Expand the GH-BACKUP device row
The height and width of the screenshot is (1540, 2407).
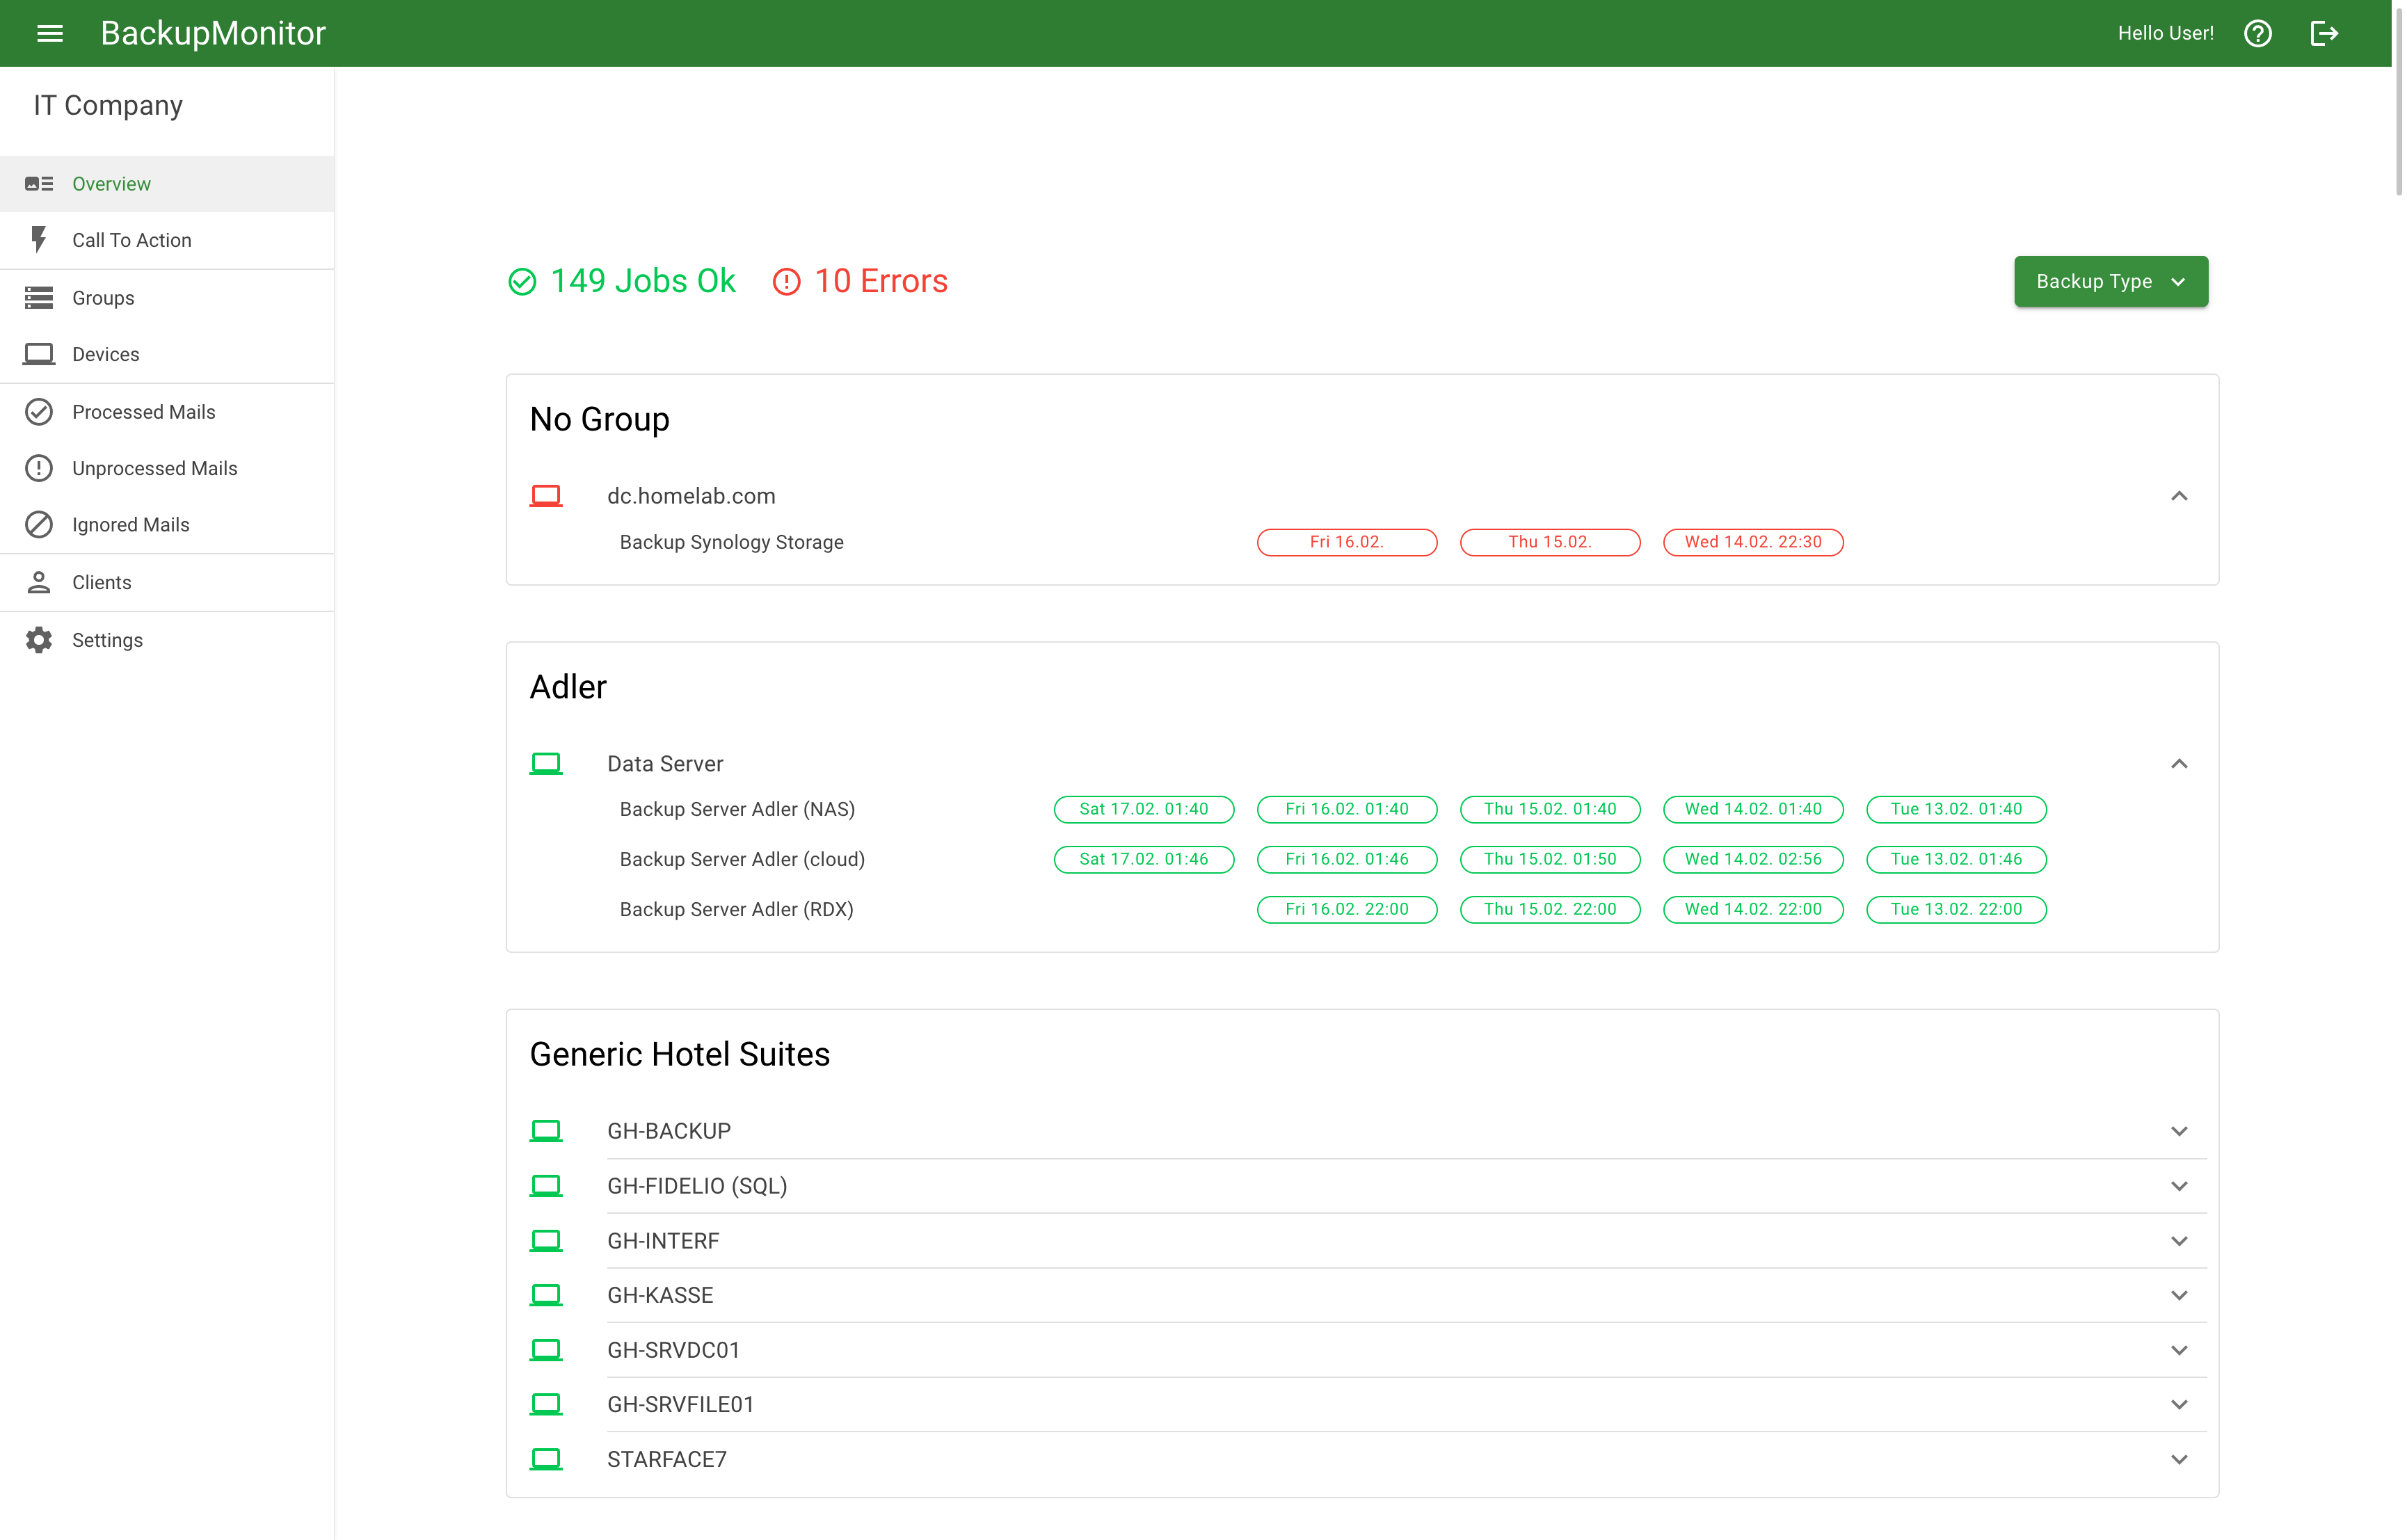[2179, 1131]
